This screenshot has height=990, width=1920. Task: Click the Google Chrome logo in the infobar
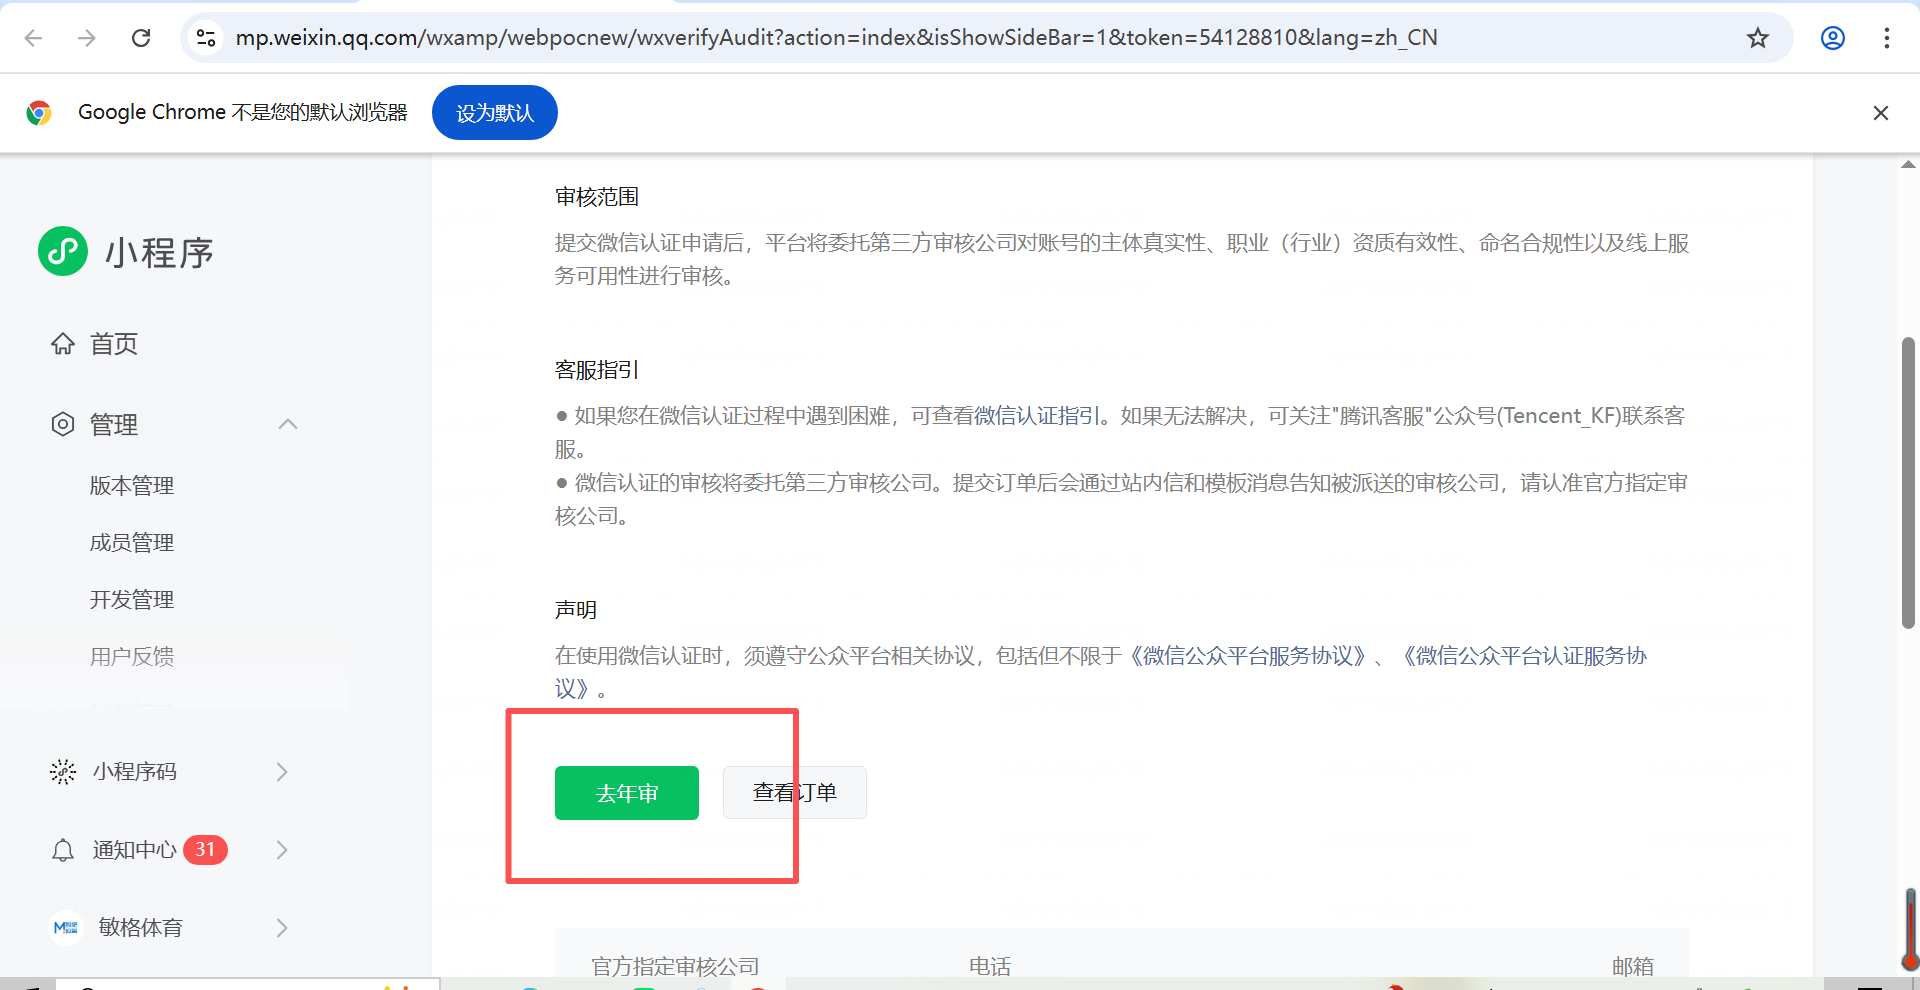tap(39, 113)
